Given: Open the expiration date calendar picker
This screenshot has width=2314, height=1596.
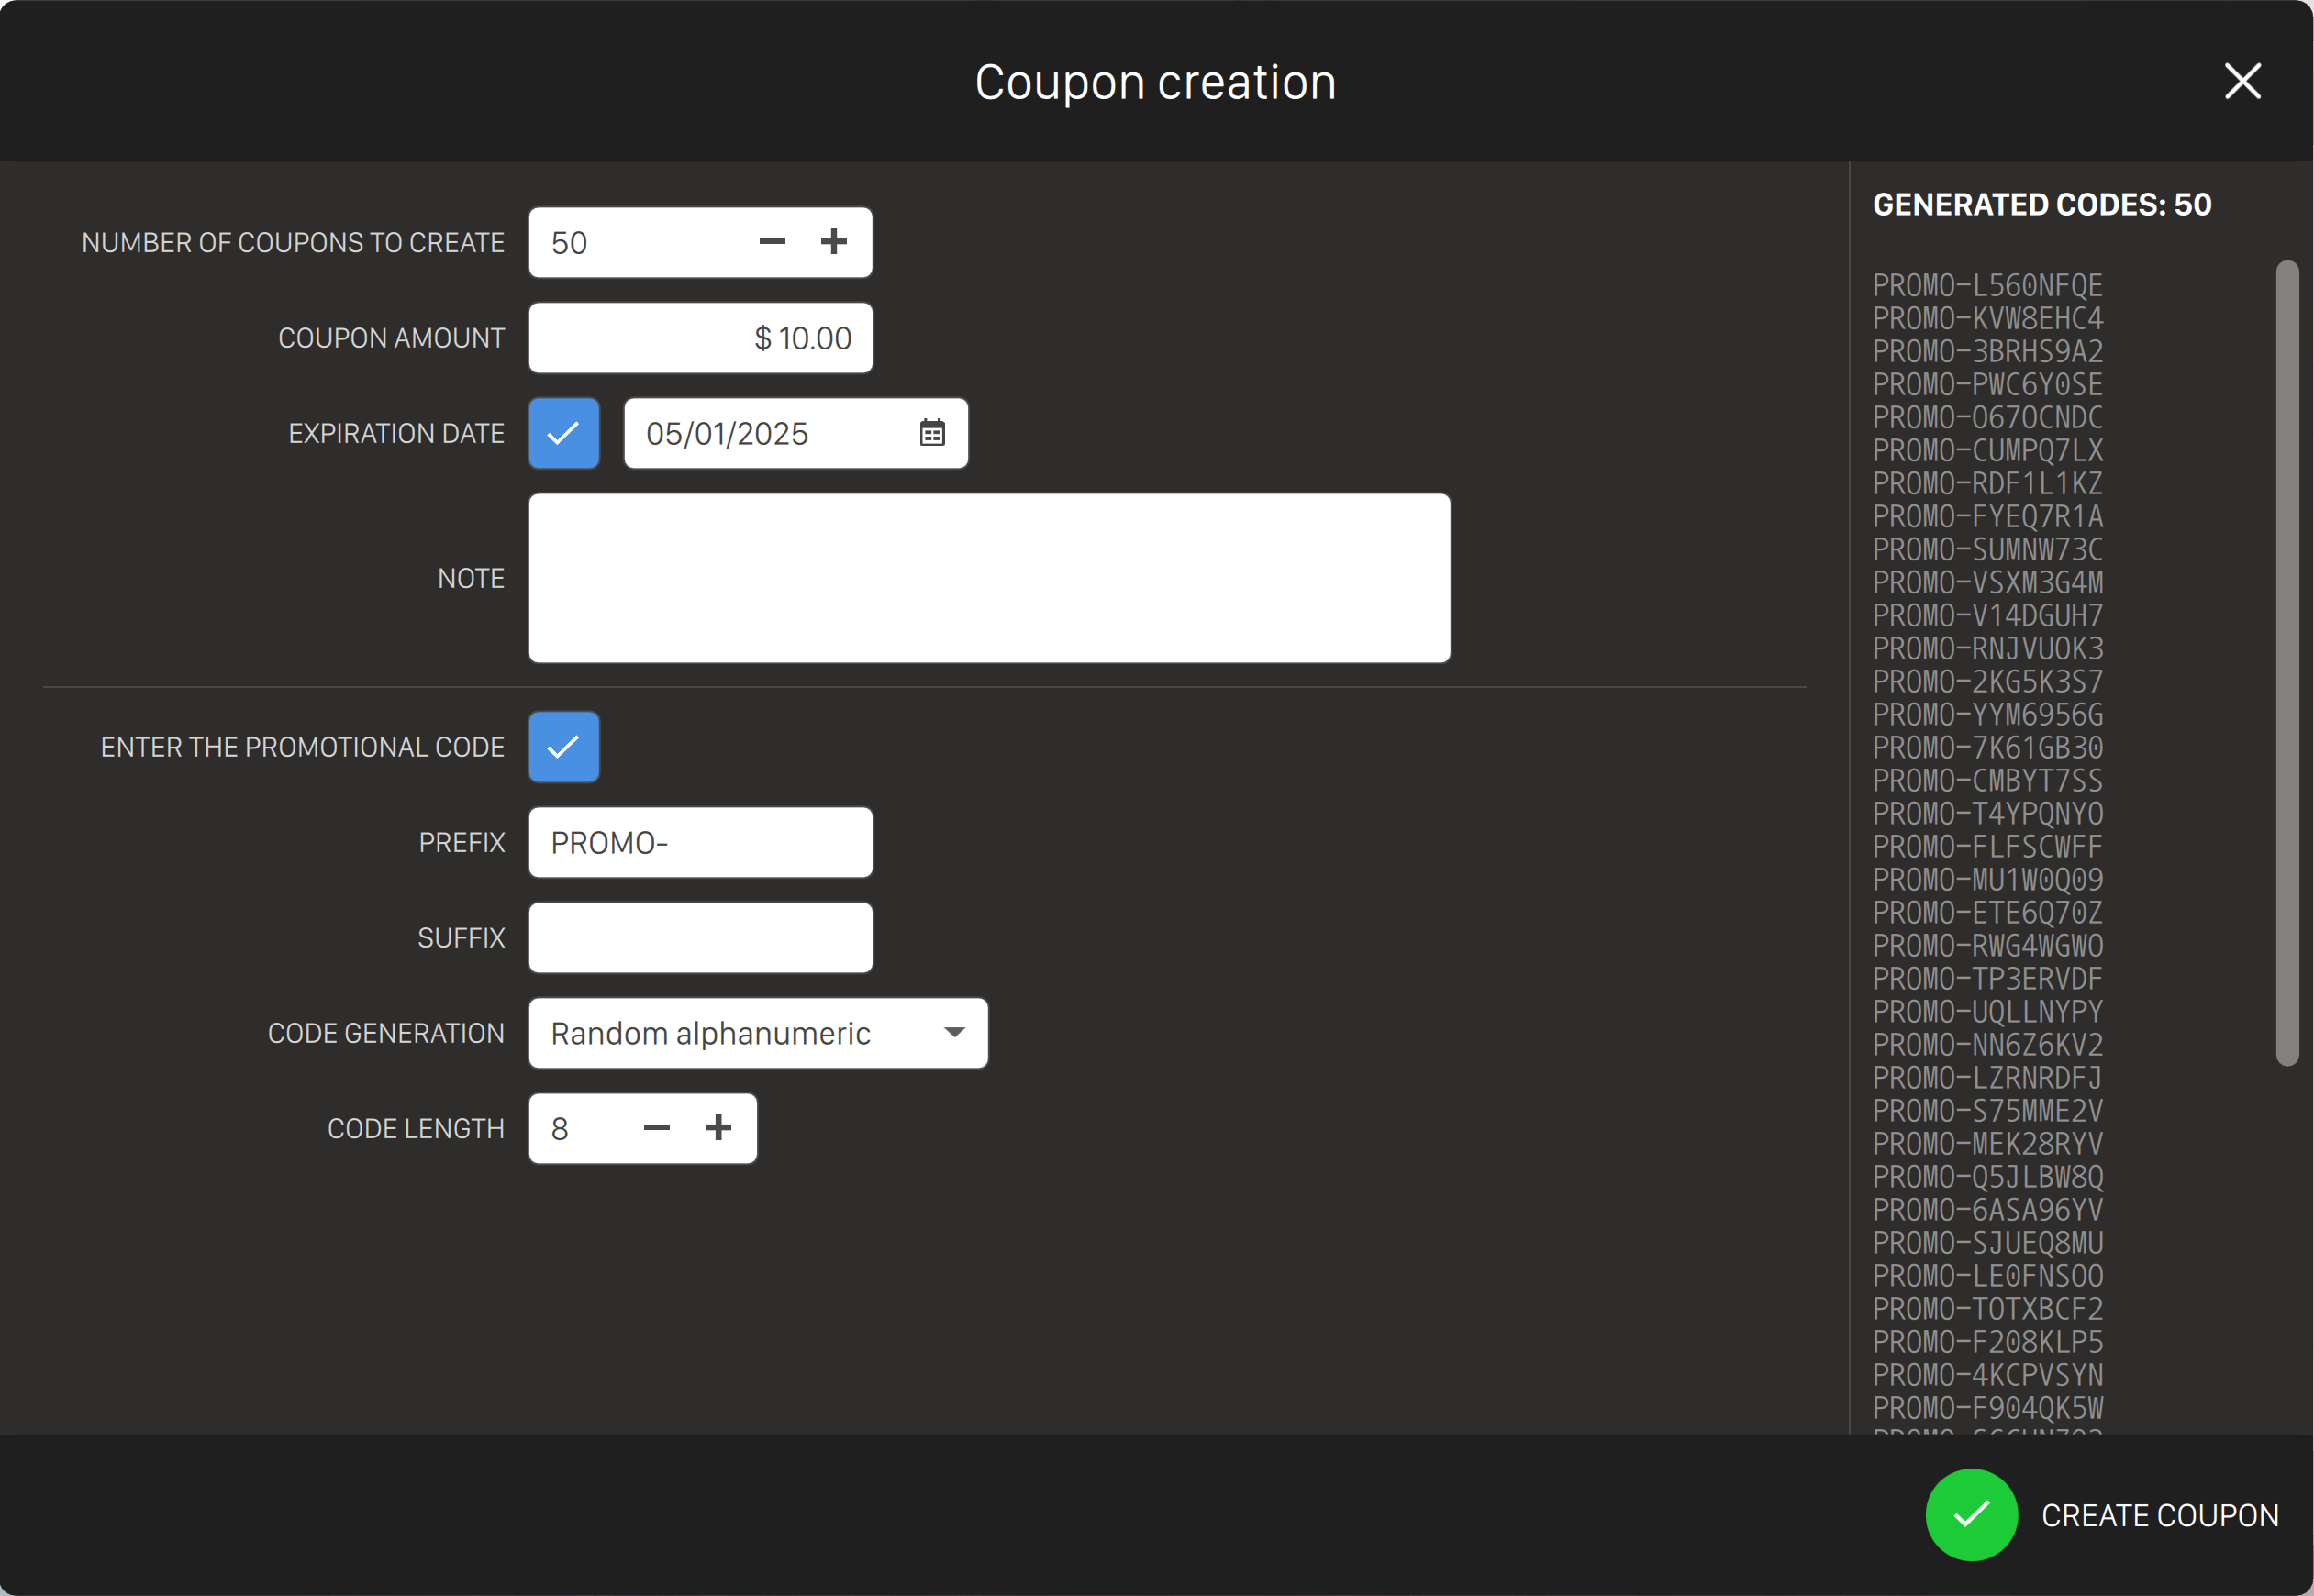Looking at the screenshot, I should [x=931, y=433].
